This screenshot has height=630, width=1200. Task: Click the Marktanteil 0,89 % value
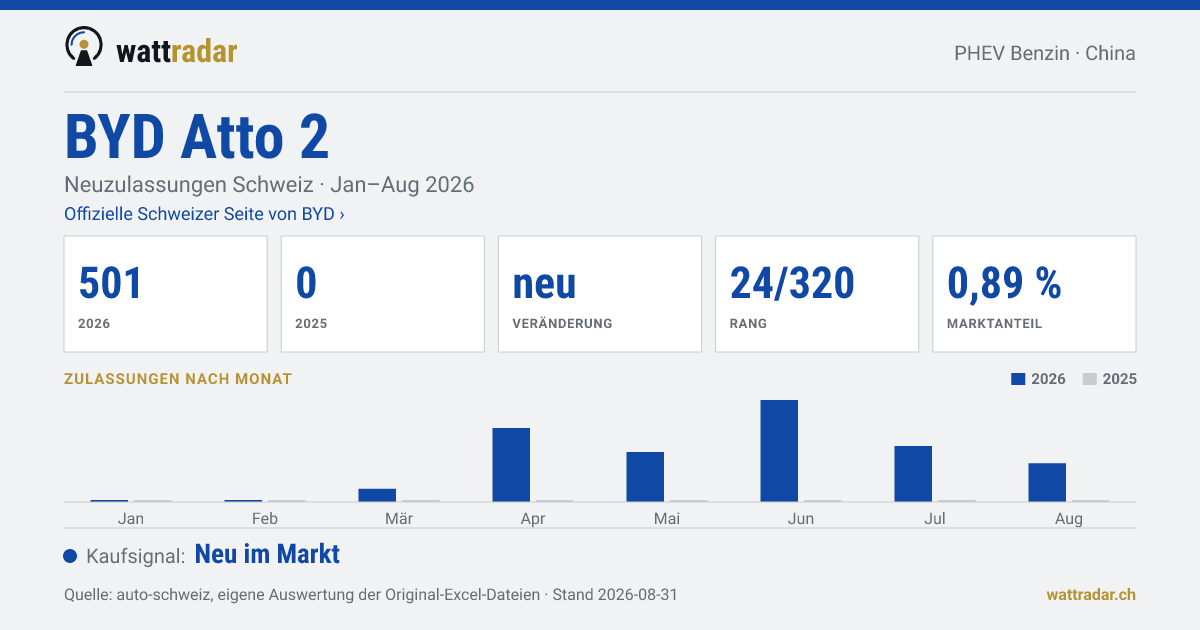point(1004,284)
